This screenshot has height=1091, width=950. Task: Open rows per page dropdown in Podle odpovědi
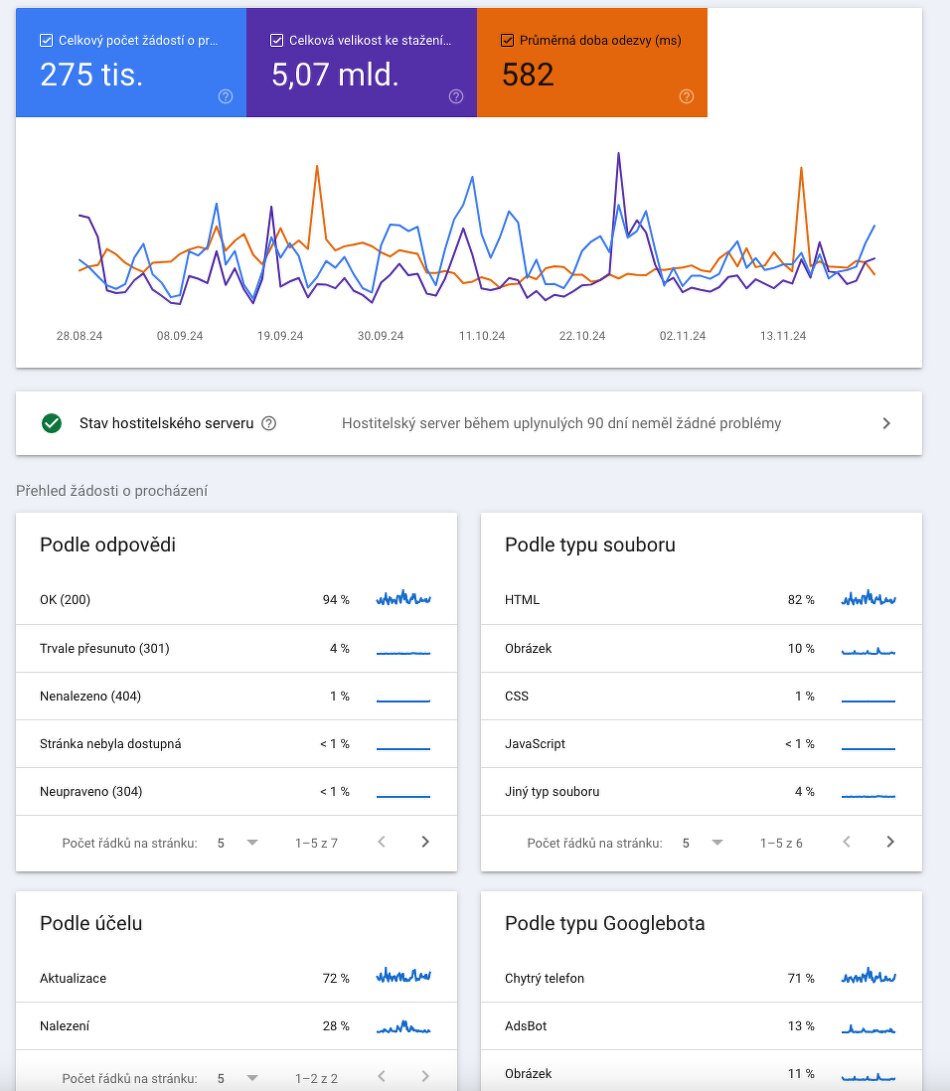[x=237, y=843]
